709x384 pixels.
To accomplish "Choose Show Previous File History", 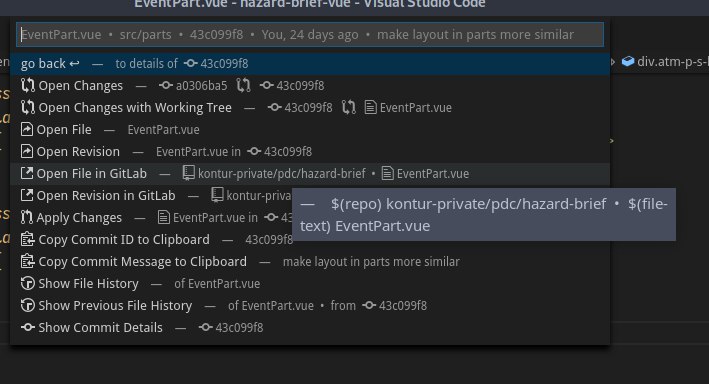I will [310, 306].
